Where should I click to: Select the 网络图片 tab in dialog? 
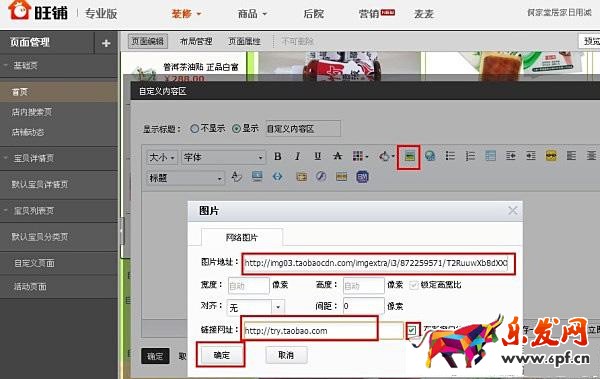241,237
